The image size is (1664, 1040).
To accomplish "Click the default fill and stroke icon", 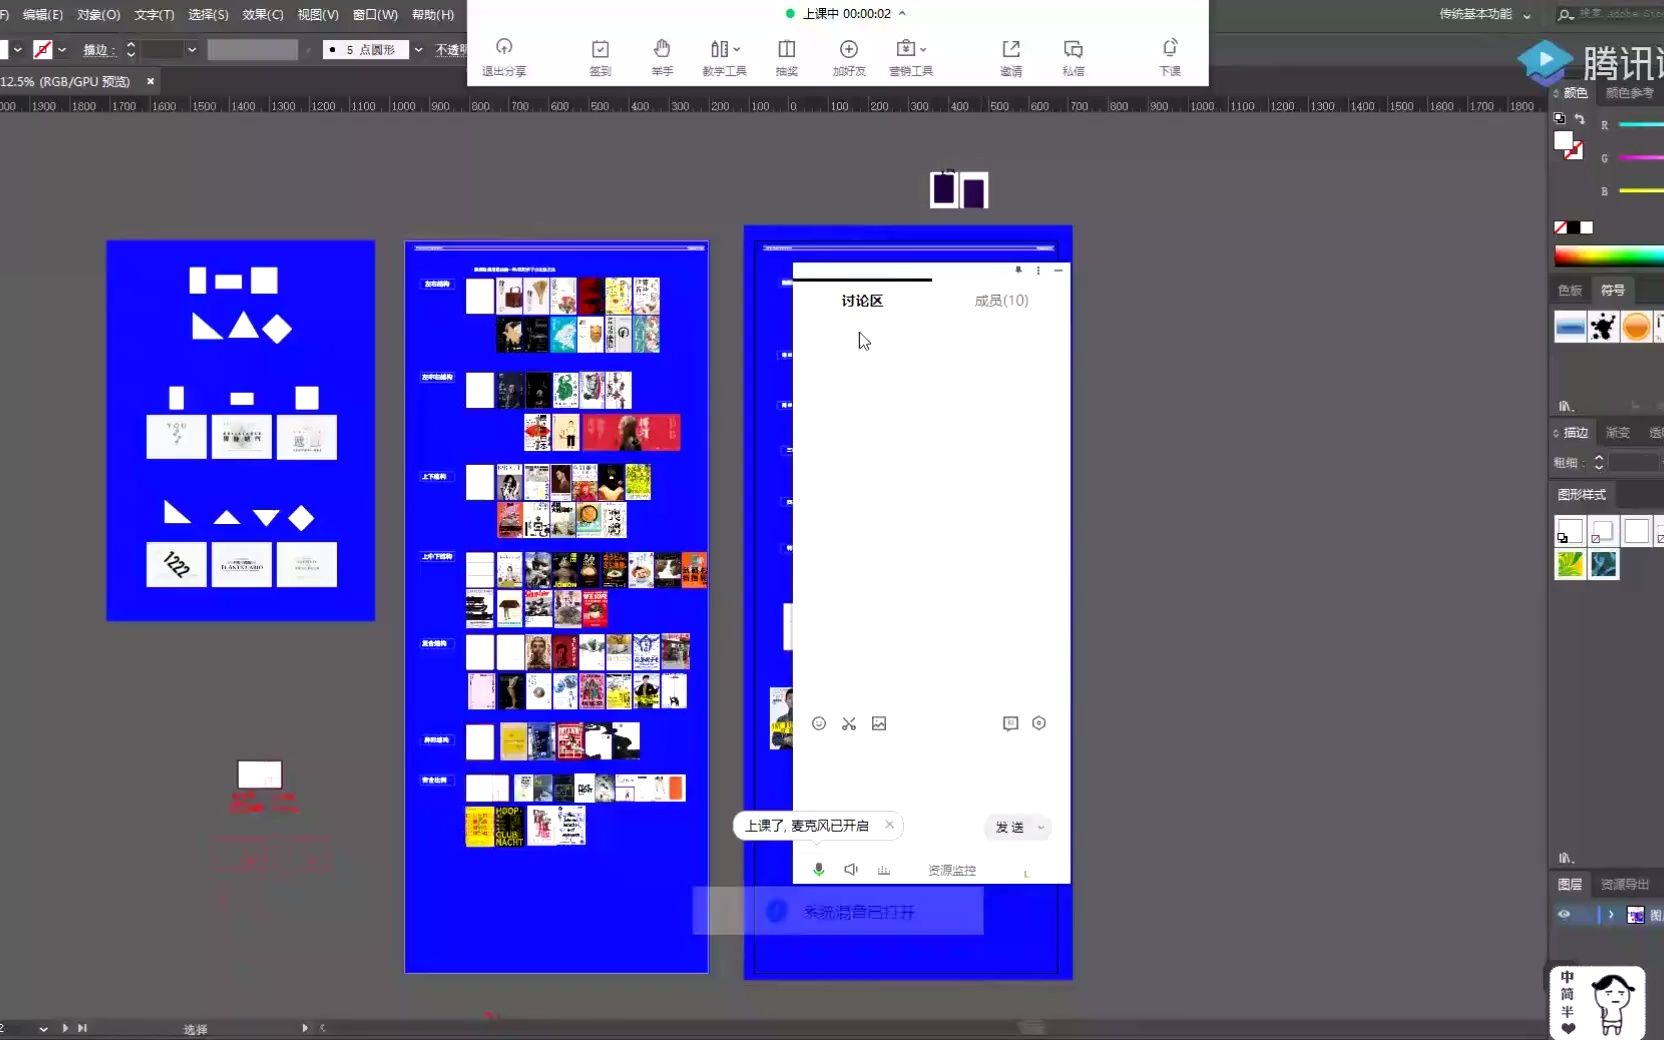I will point(1559,118).
